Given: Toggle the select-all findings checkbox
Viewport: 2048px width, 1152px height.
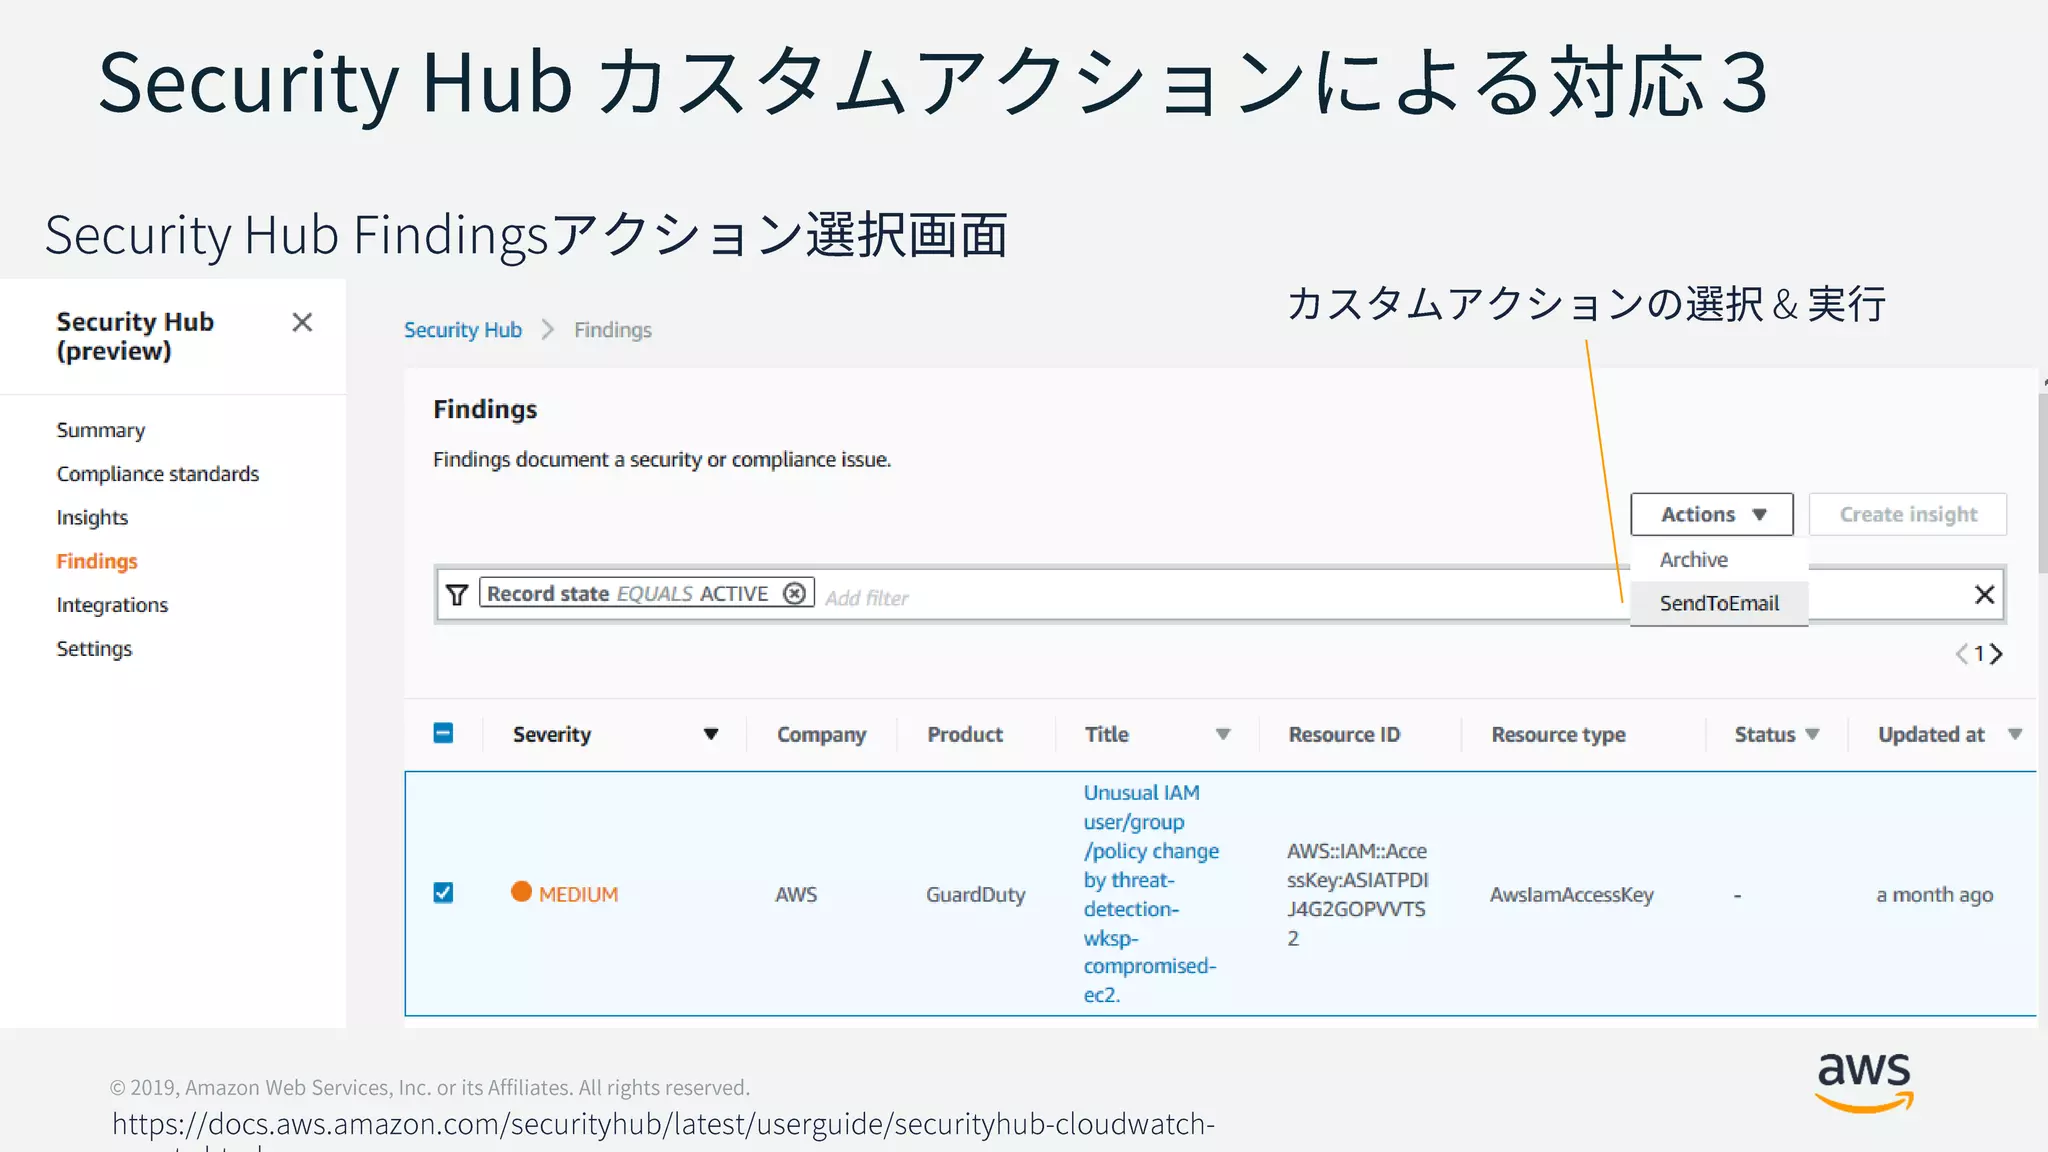Looking at the screenshot, I should [444, 733].
